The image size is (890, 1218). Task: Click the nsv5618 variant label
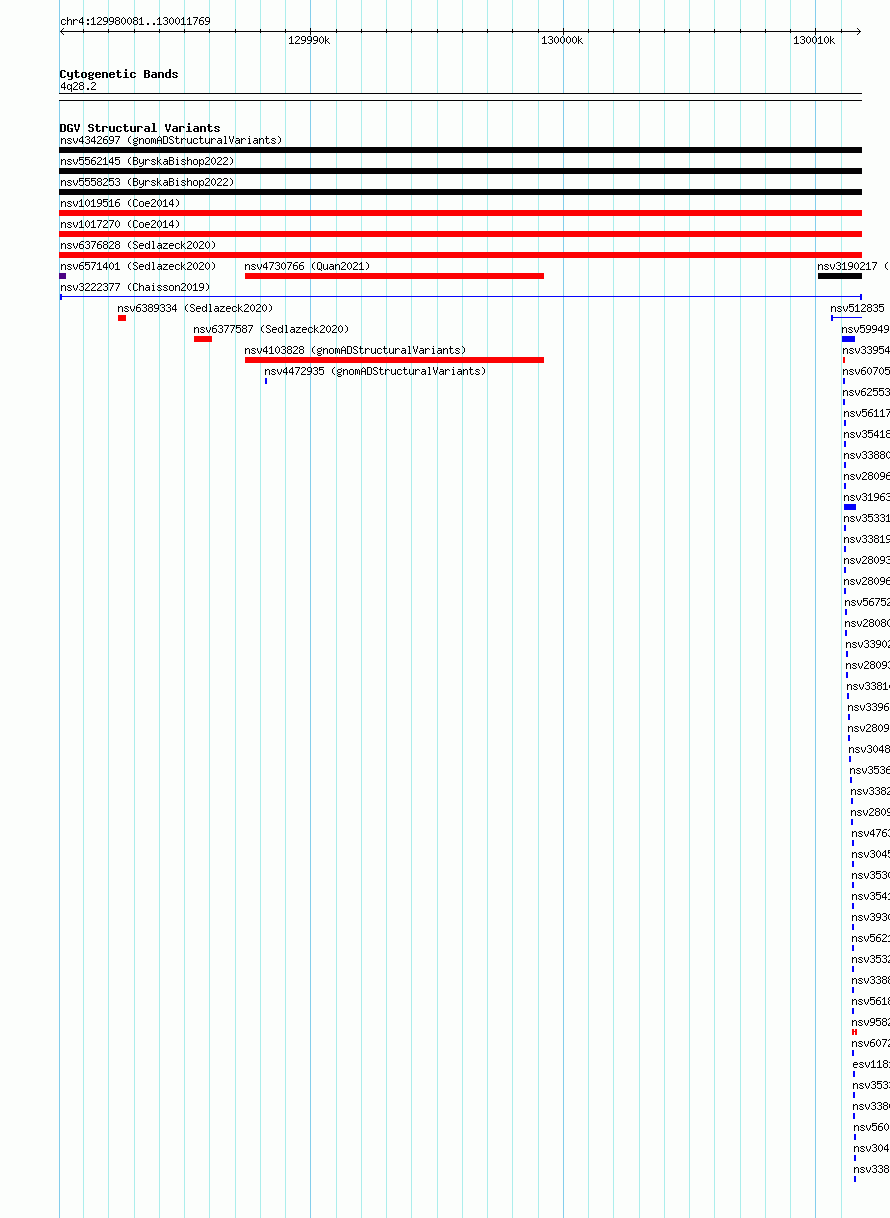click(x=871, y=1001)
